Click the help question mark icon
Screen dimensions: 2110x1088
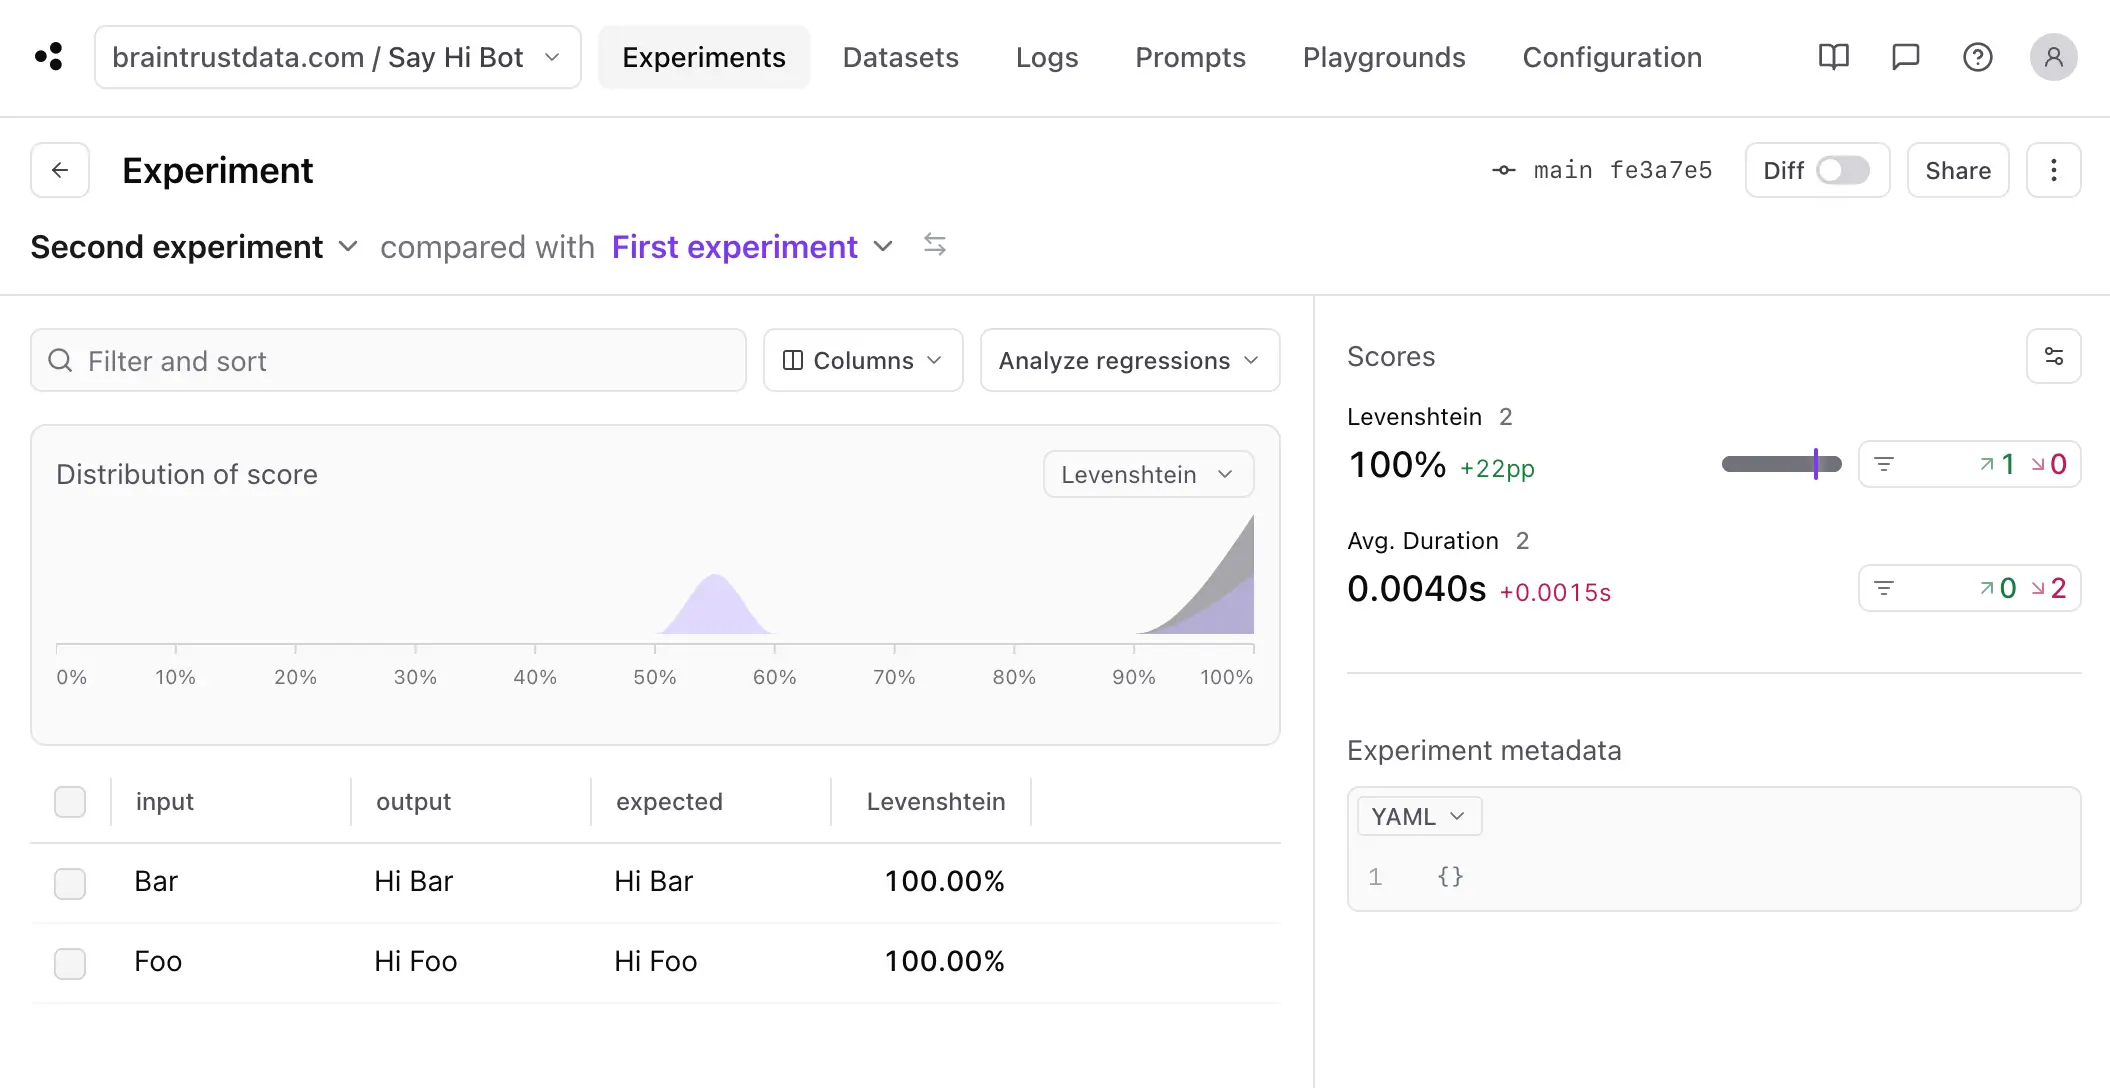(1977, 57)
